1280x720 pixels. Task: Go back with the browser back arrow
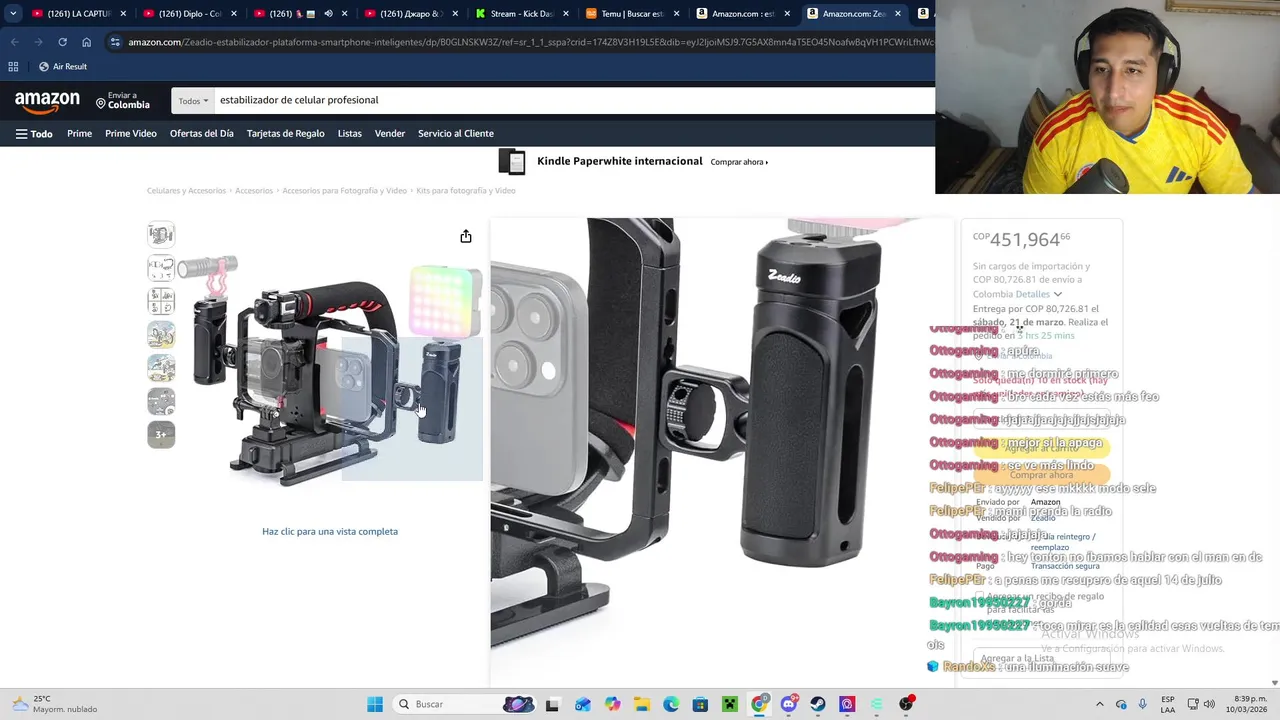pos(14,42)
